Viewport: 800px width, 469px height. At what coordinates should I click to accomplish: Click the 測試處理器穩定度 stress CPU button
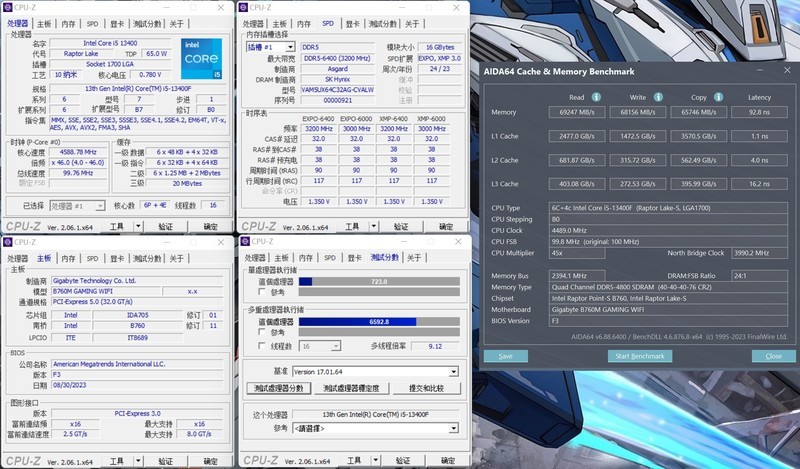point(351,388)
